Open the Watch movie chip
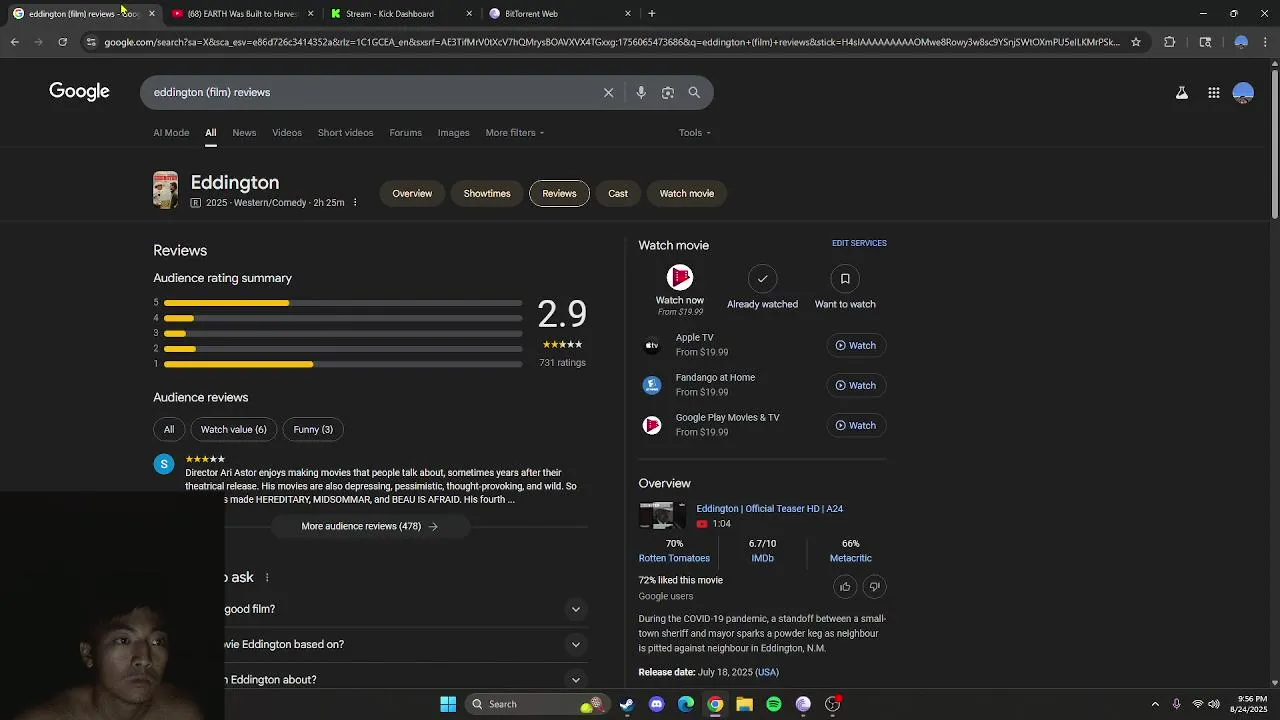Viewport: 1280px width, 720px height. pos(687,194)
